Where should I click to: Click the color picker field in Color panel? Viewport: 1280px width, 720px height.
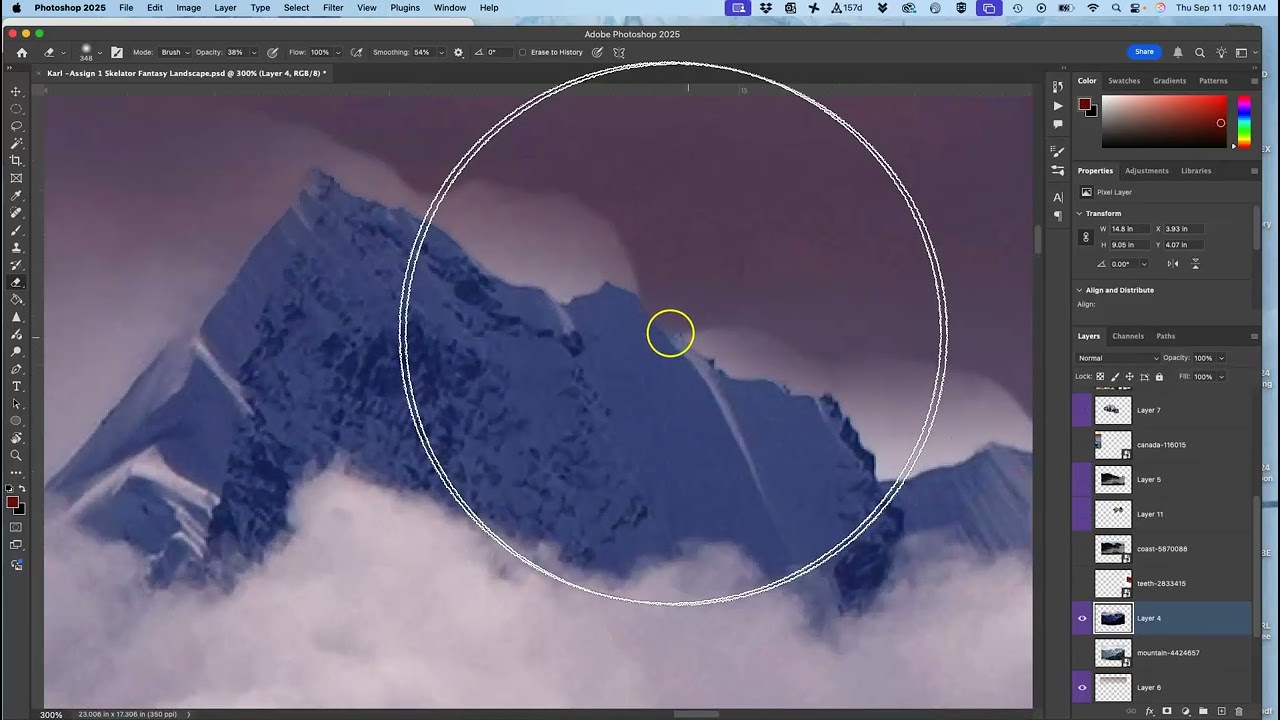click(x=1164, y=122)
